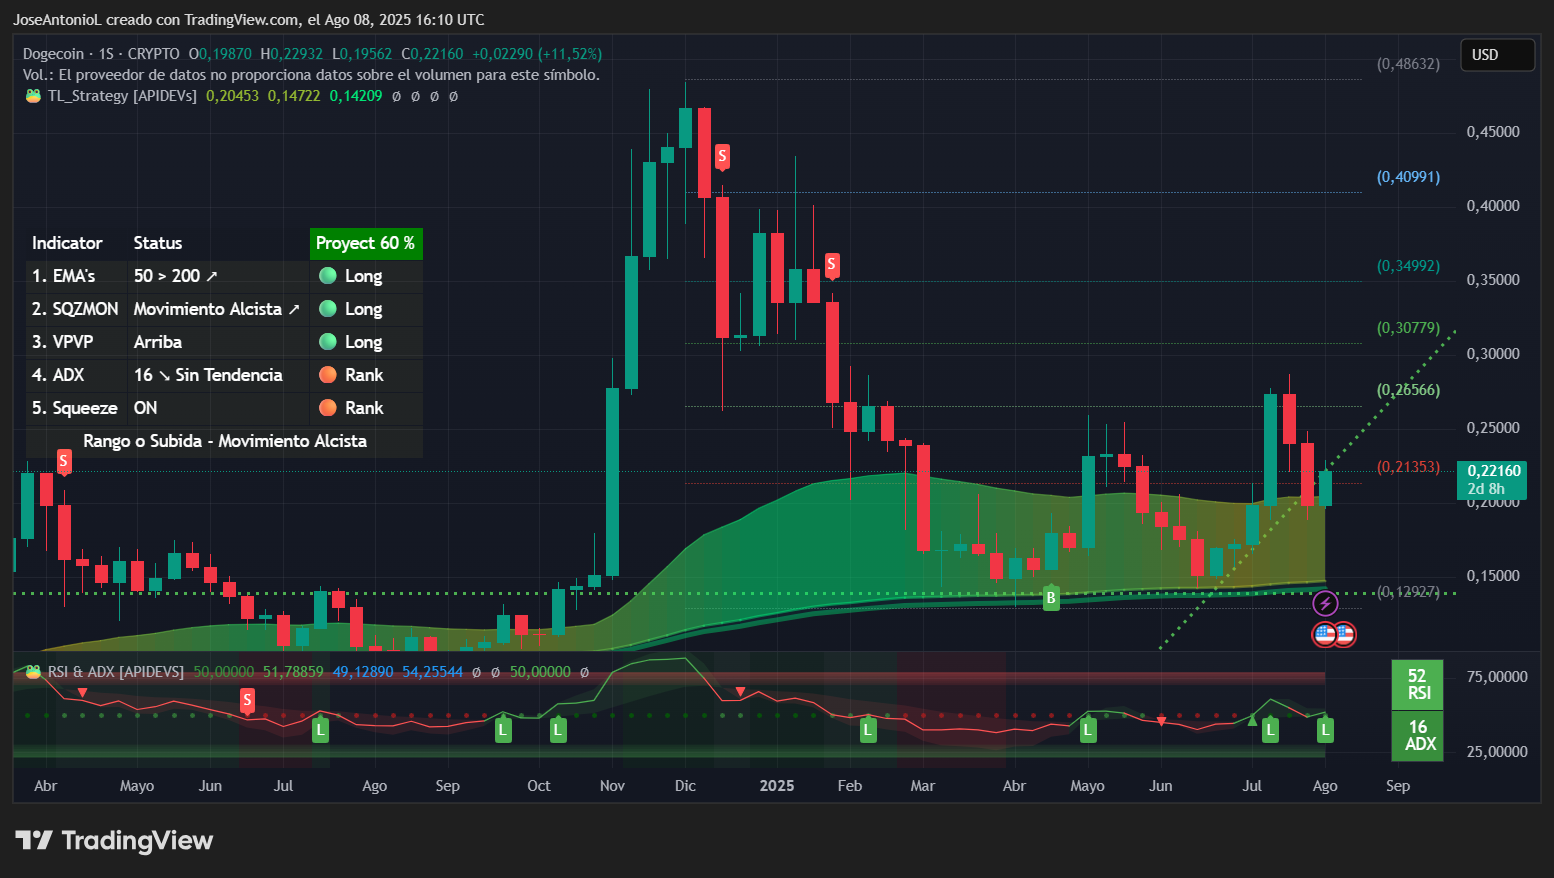Image resolution: width=1554 pixels, height=878 pixels.
Task: Click the Indicator column header
Action: [67, 243]
